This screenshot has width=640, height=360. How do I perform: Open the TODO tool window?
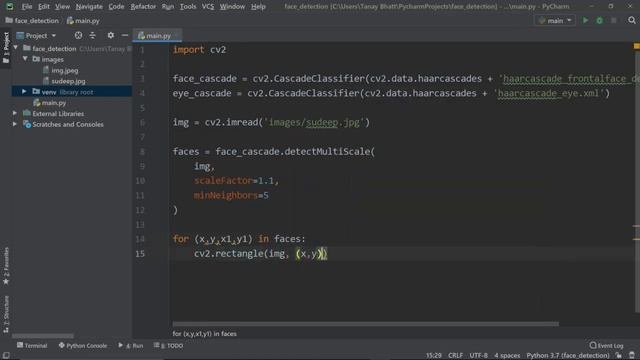[x=168, y=345]
